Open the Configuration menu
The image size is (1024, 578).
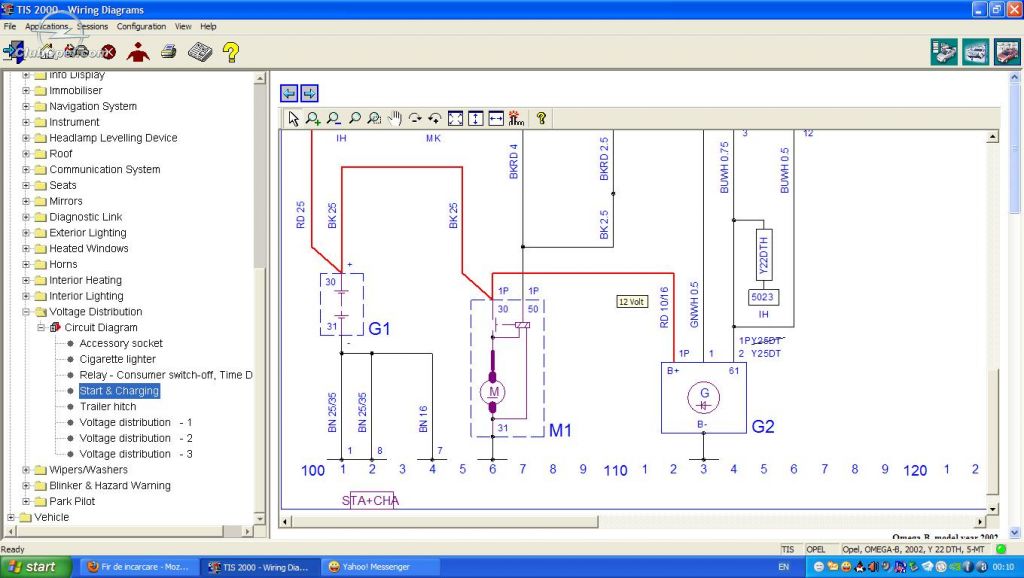coord(141,26)
